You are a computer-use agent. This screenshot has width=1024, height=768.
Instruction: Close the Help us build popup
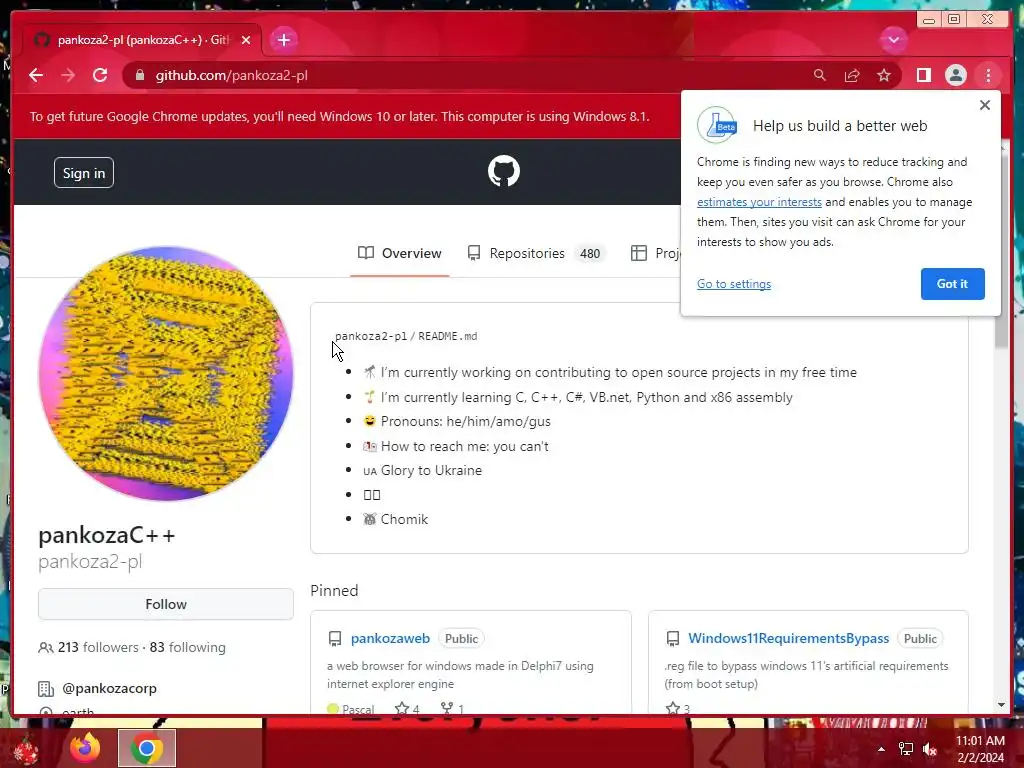[985, 105]
